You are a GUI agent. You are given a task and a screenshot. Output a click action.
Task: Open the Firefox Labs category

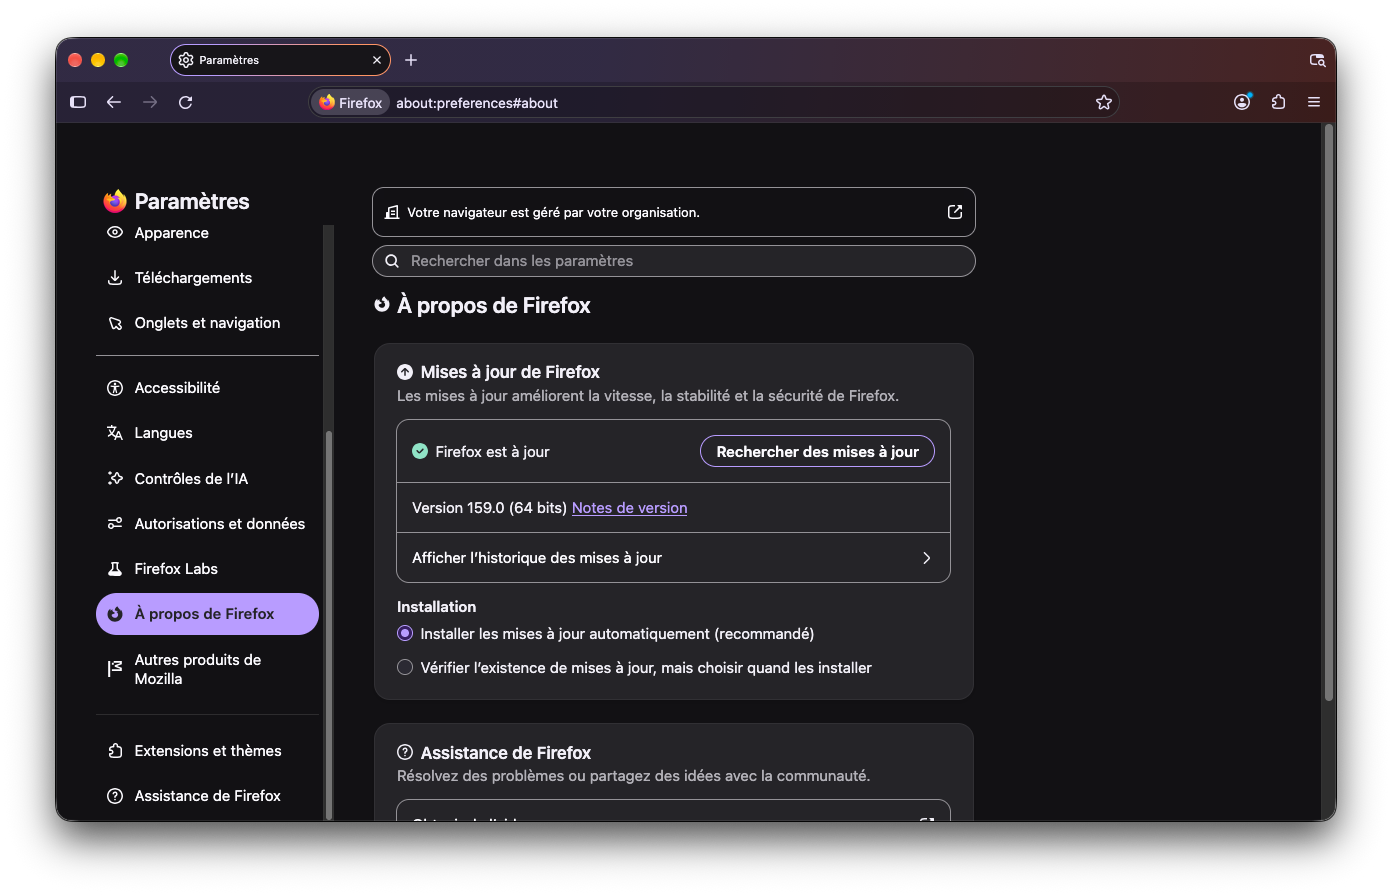(x=207, y=569)
